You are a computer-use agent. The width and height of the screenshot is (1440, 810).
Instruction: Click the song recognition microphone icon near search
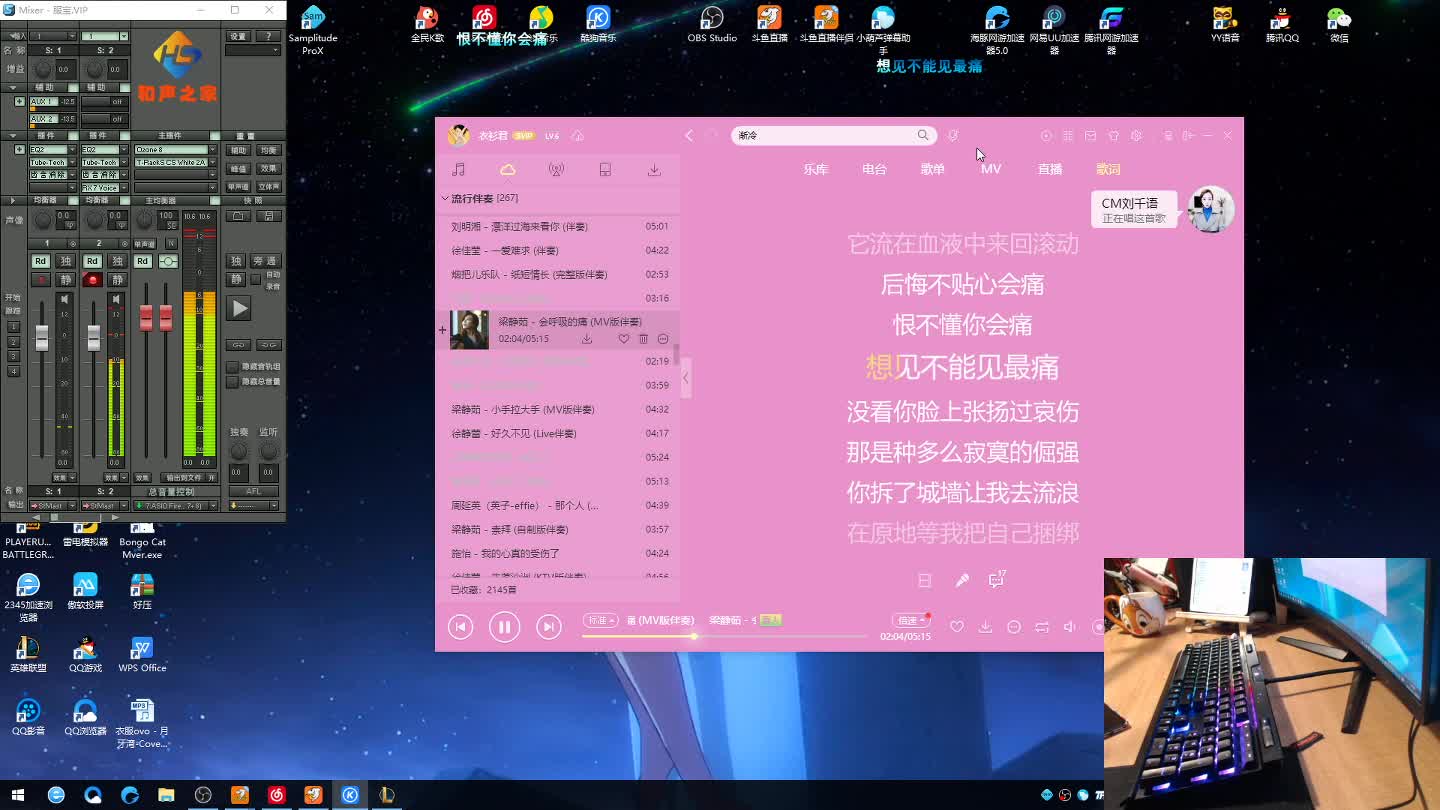[953, 135]
